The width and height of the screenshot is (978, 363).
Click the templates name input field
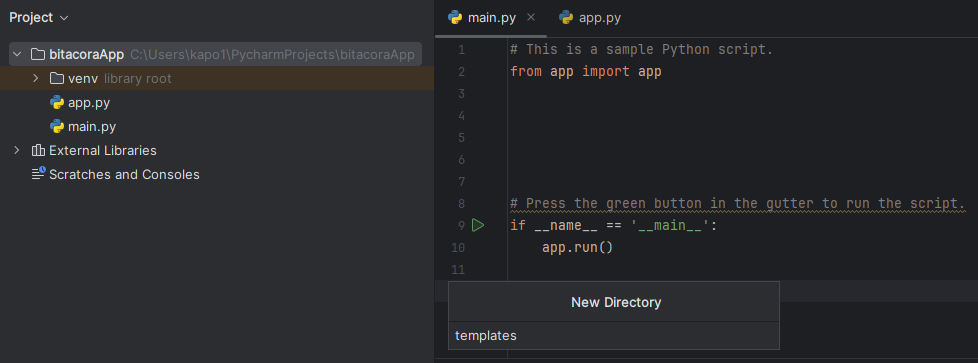(614, 336)
